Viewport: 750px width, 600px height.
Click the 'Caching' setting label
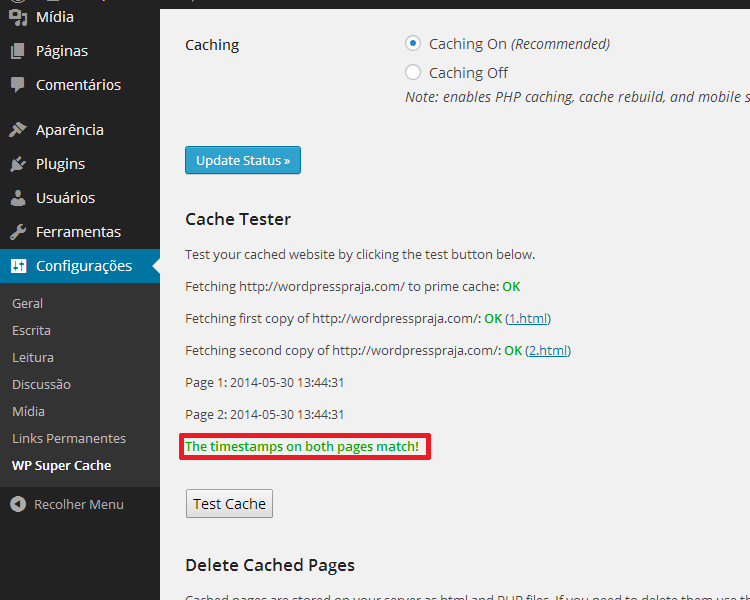(212, 45)
